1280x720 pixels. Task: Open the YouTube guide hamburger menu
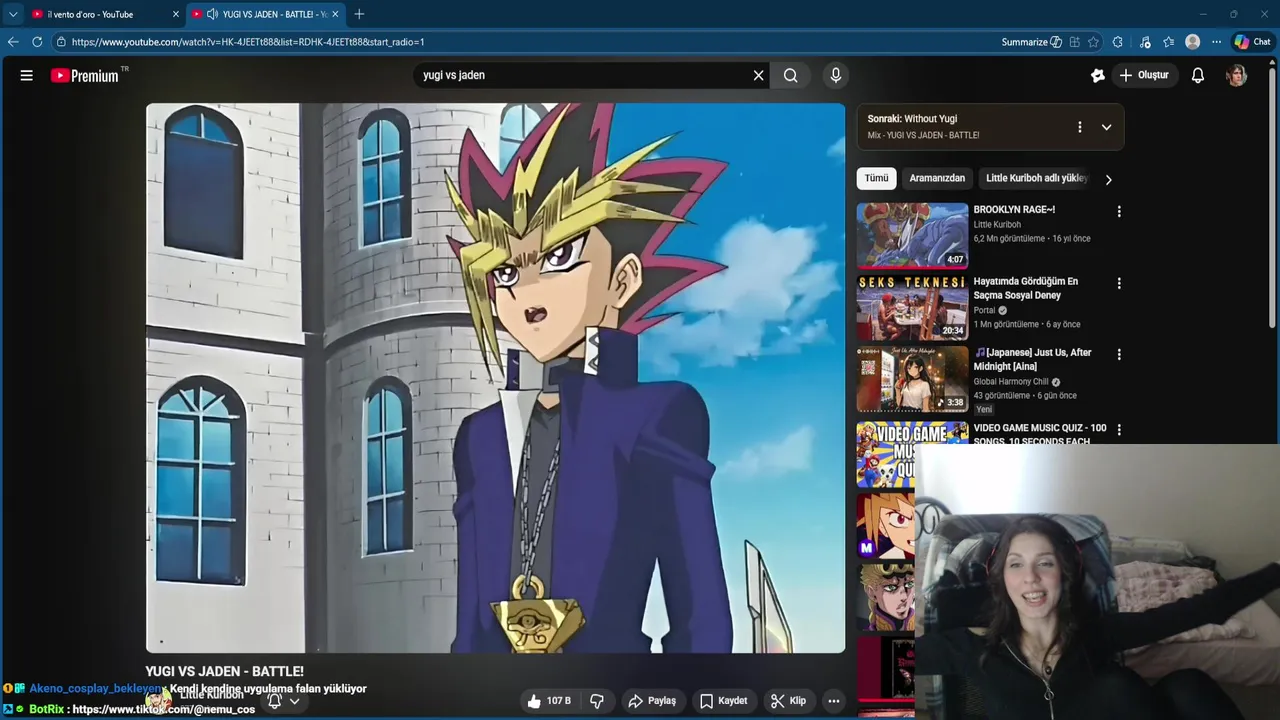27,75
